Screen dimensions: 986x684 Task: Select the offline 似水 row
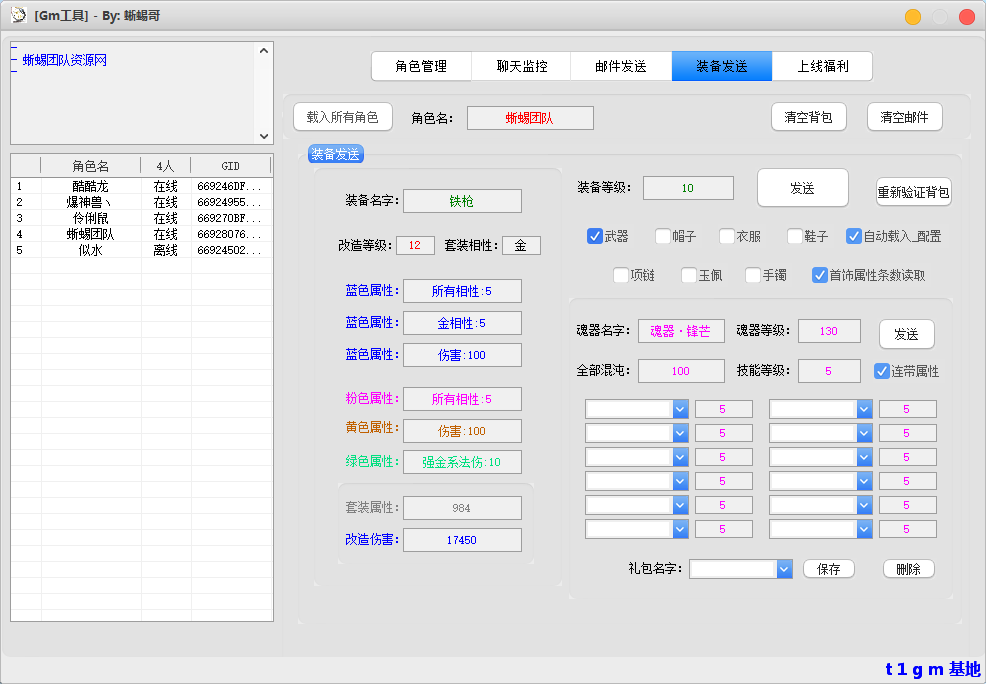[x=142, y=250]
